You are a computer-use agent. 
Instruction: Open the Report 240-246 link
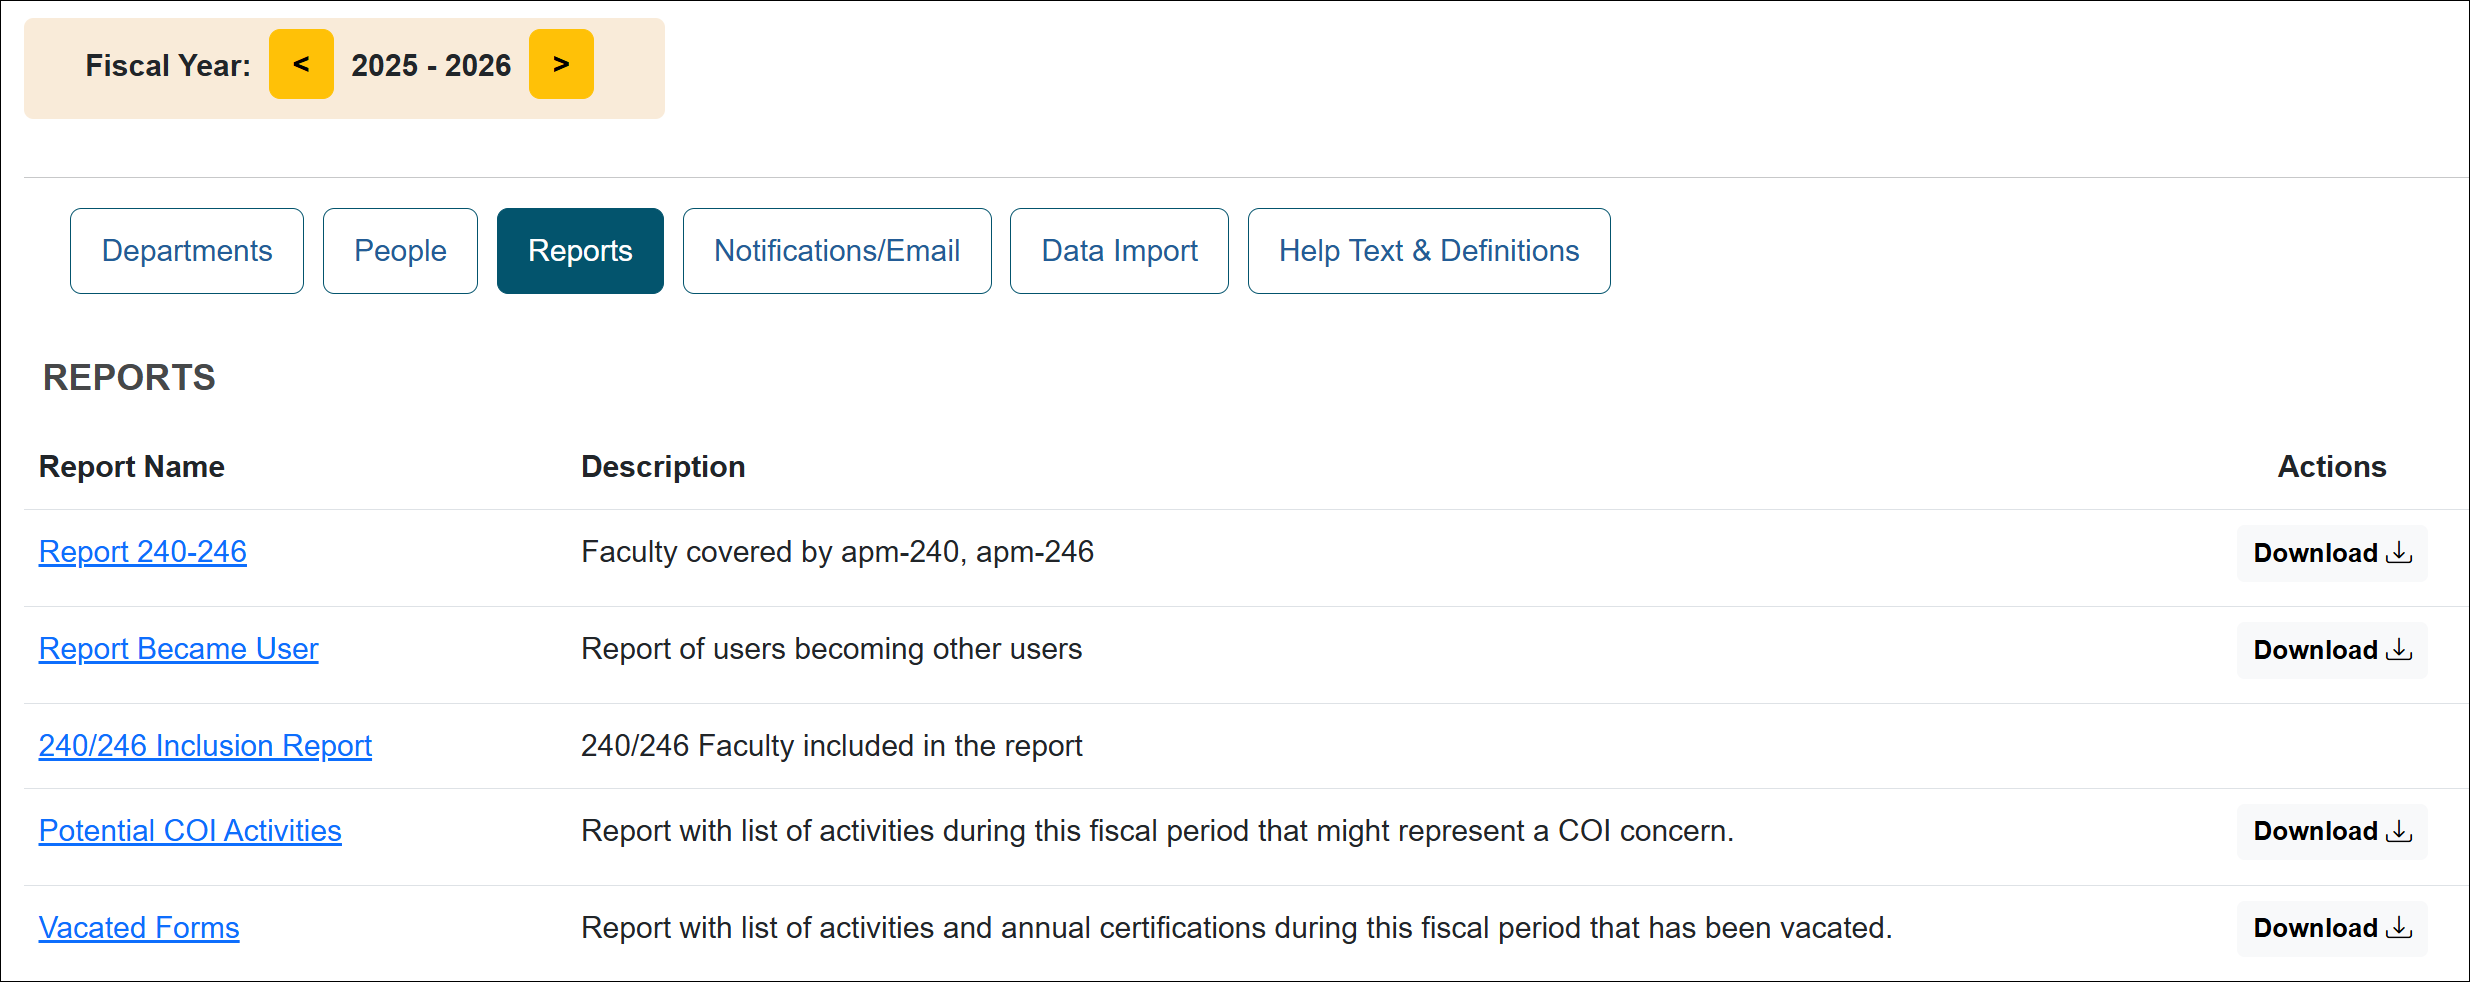click(x=142, y=551)
